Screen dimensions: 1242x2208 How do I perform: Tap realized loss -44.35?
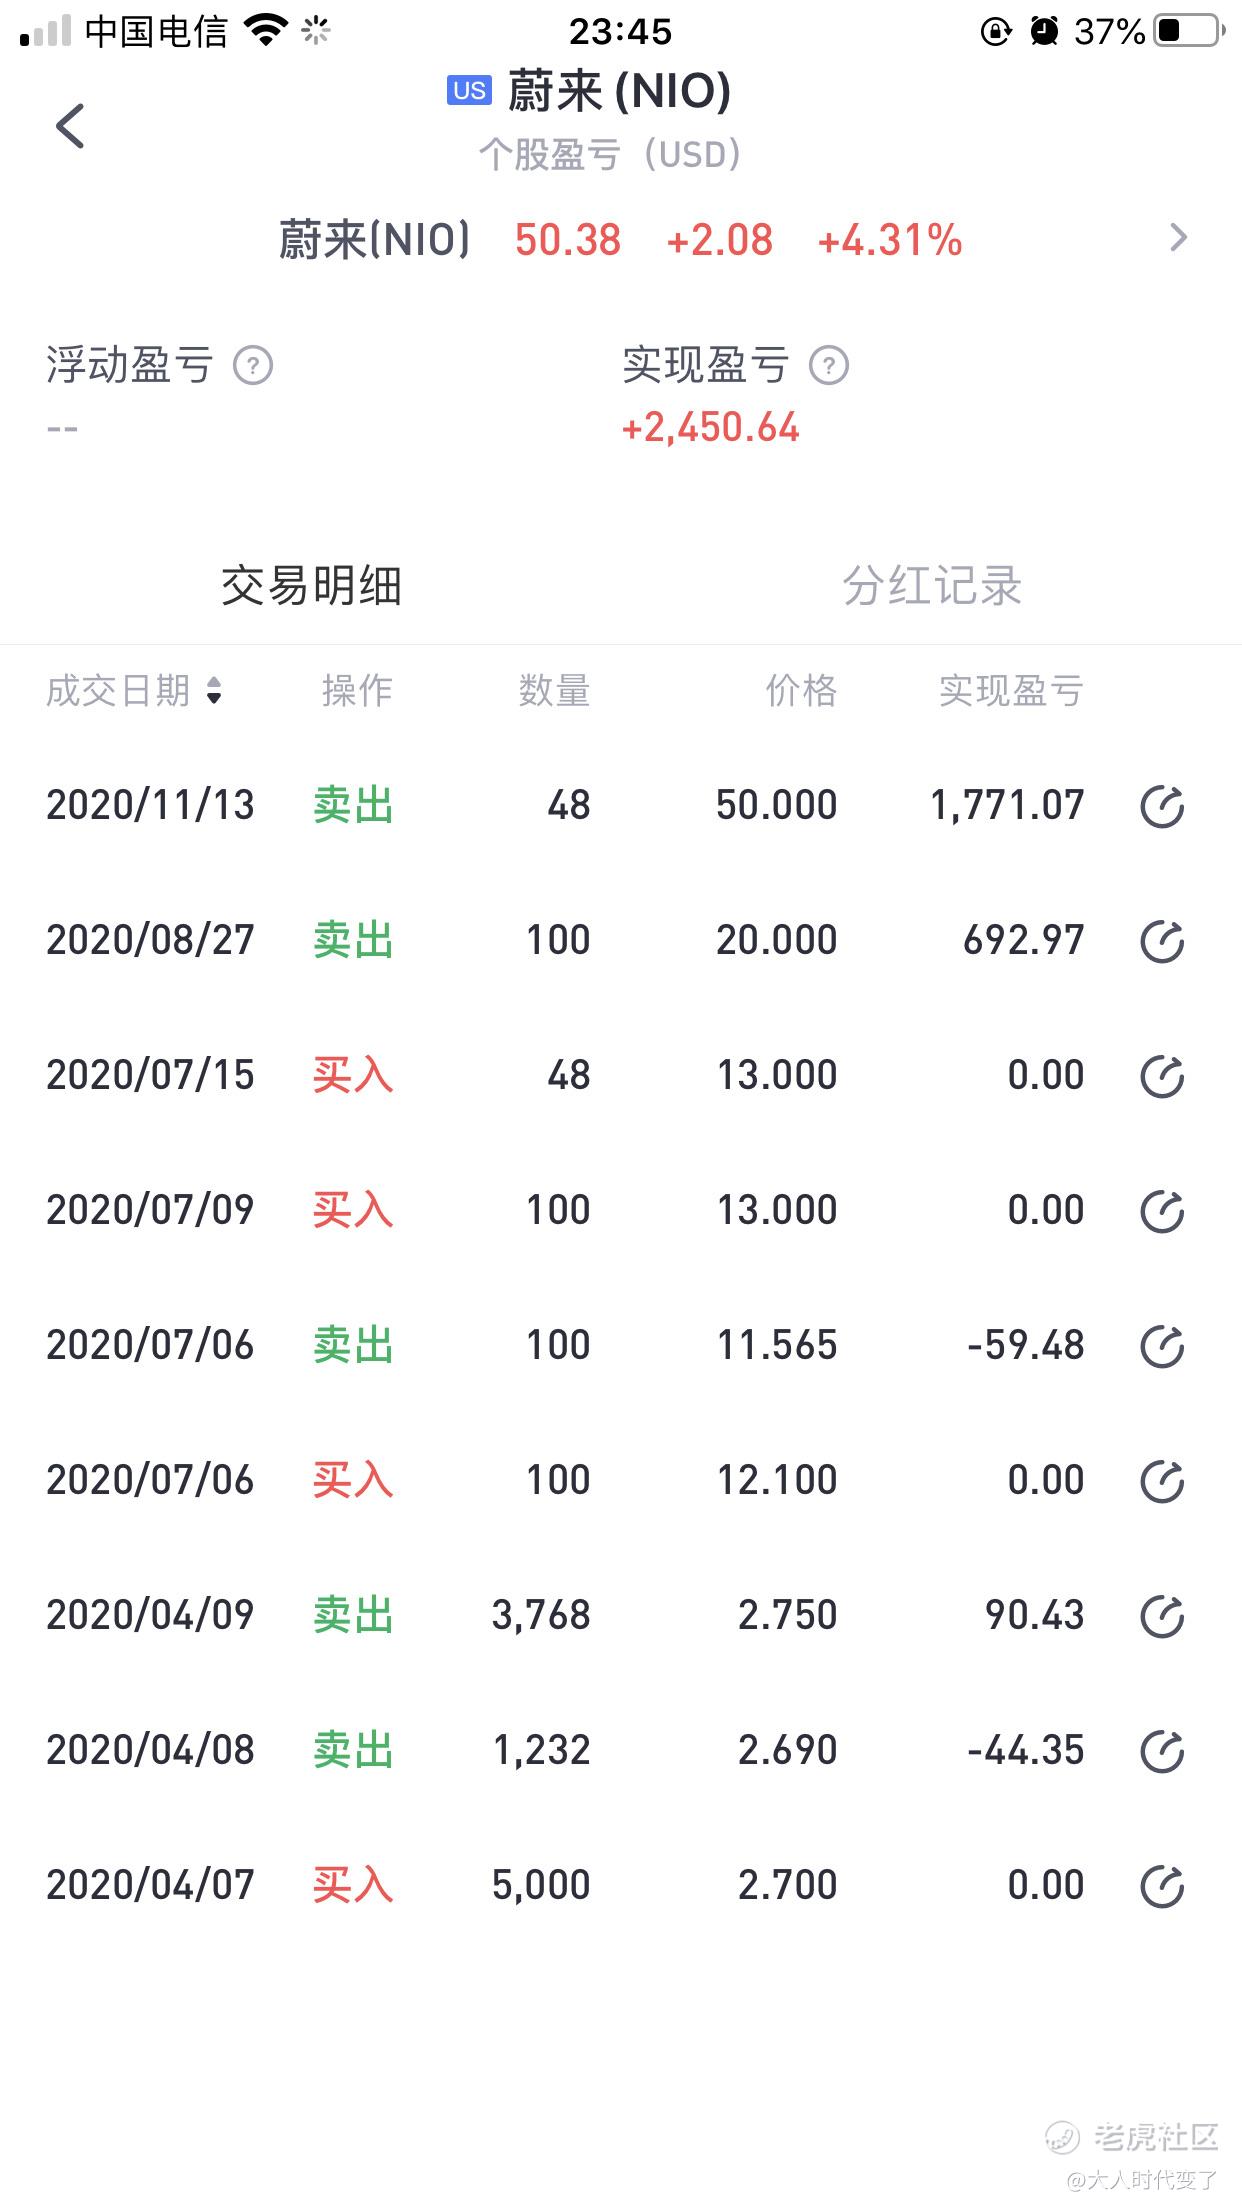1026,1750
